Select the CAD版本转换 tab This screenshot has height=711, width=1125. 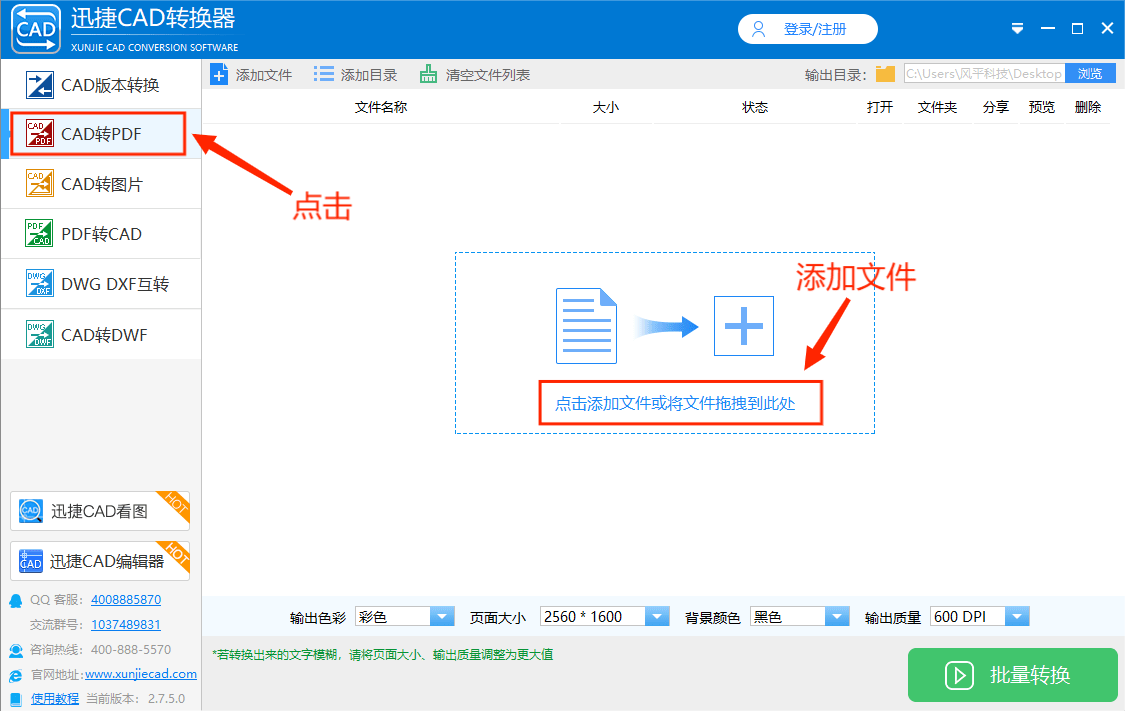[101, 85]
